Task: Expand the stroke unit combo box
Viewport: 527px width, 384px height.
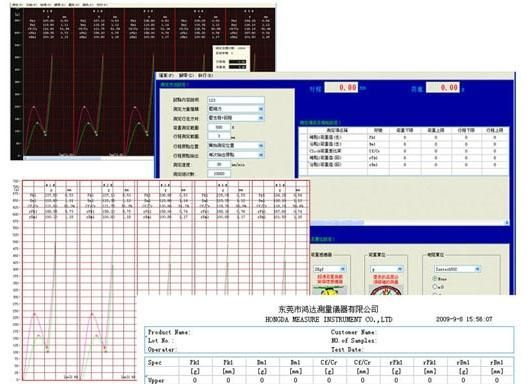Action: click(457, 269)
